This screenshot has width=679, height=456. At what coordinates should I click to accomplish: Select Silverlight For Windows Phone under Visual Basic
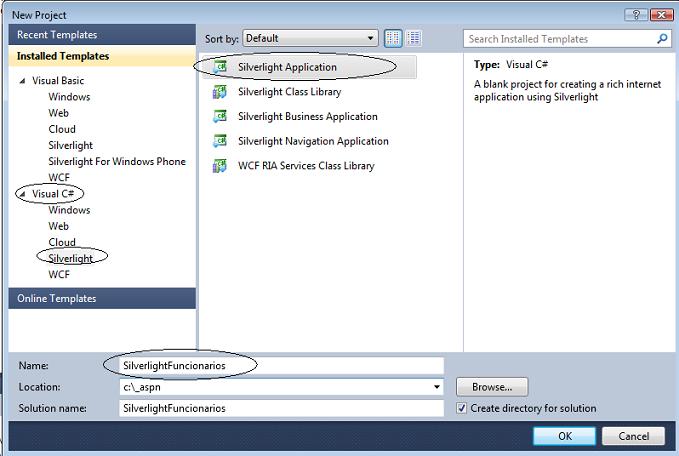117,162
